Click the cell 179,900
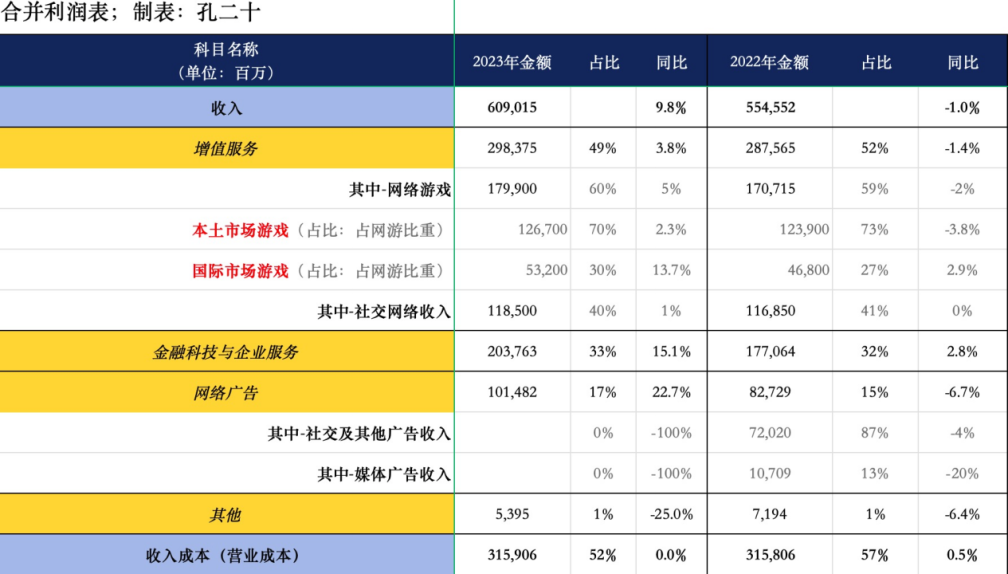Screen dimensions: 1008x574 coord(512,189)
